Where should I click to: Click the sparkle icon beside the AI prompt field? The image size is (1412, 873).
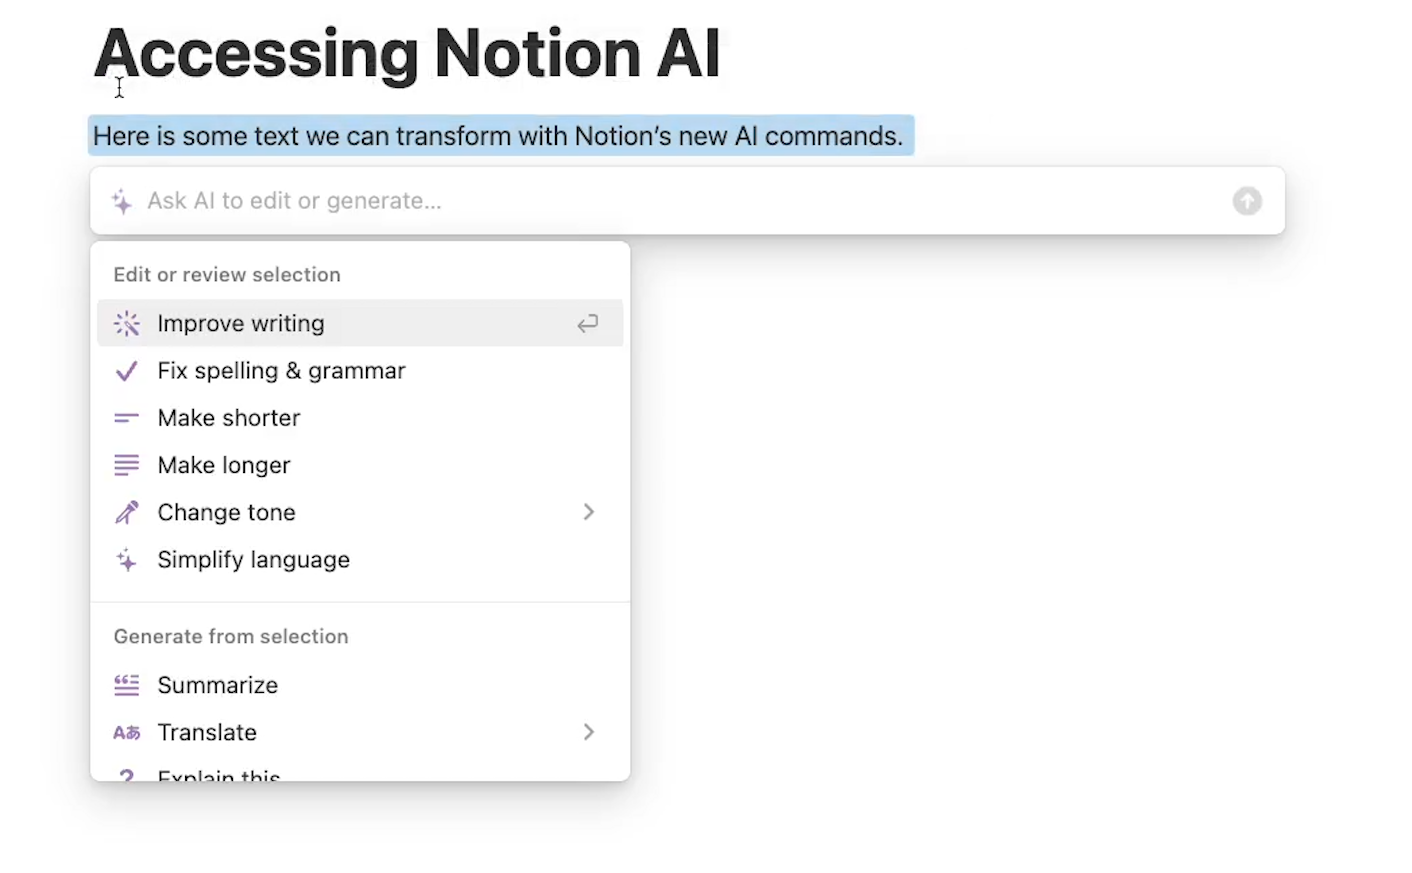pyautogui.click(x=121, y=201)
